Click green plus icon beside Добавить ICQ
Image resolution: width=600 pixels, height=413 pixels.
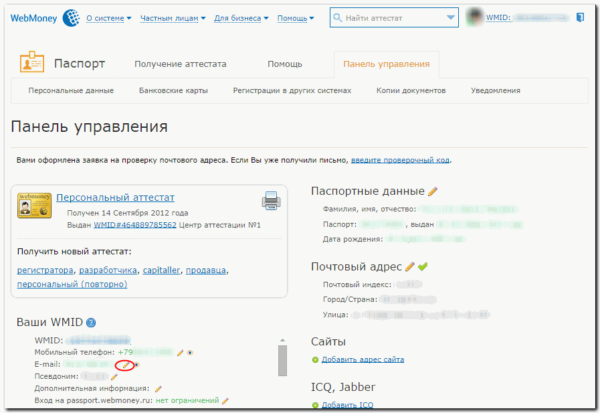click(x=315, y=405)
